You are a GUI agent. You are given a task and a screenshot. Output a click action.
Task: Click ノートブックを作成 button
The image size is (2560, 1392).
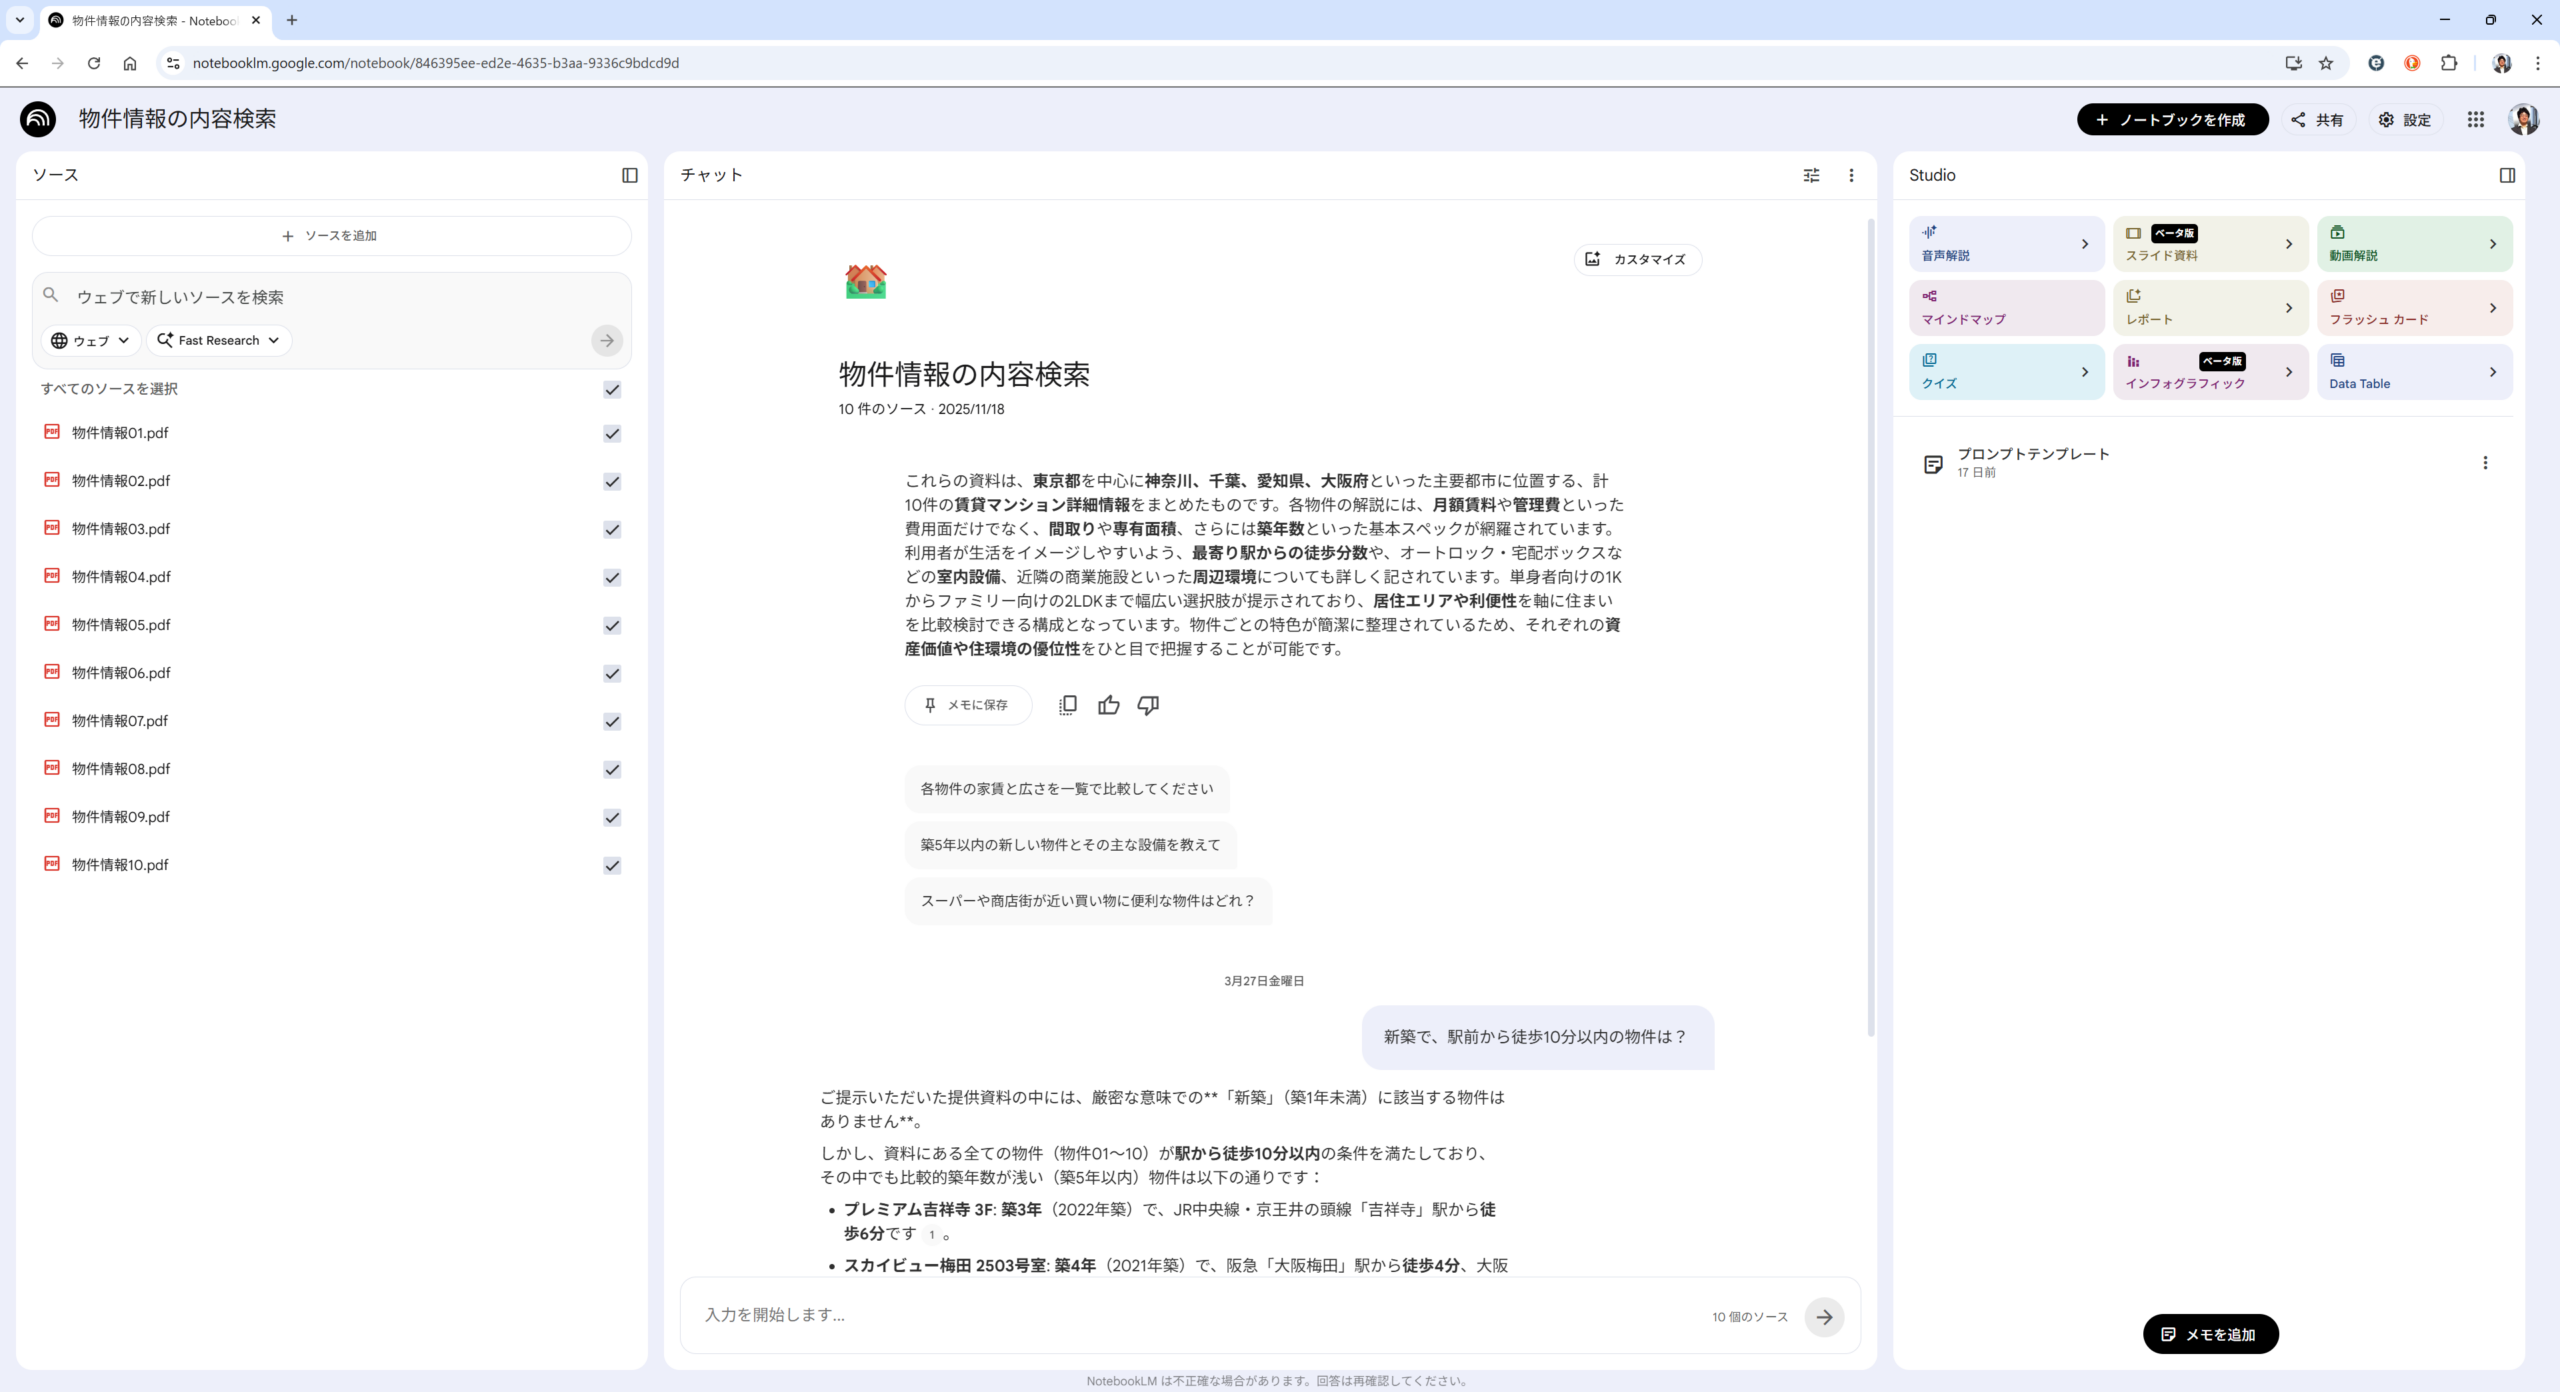pyautogui.click(x=2172, y=120)
